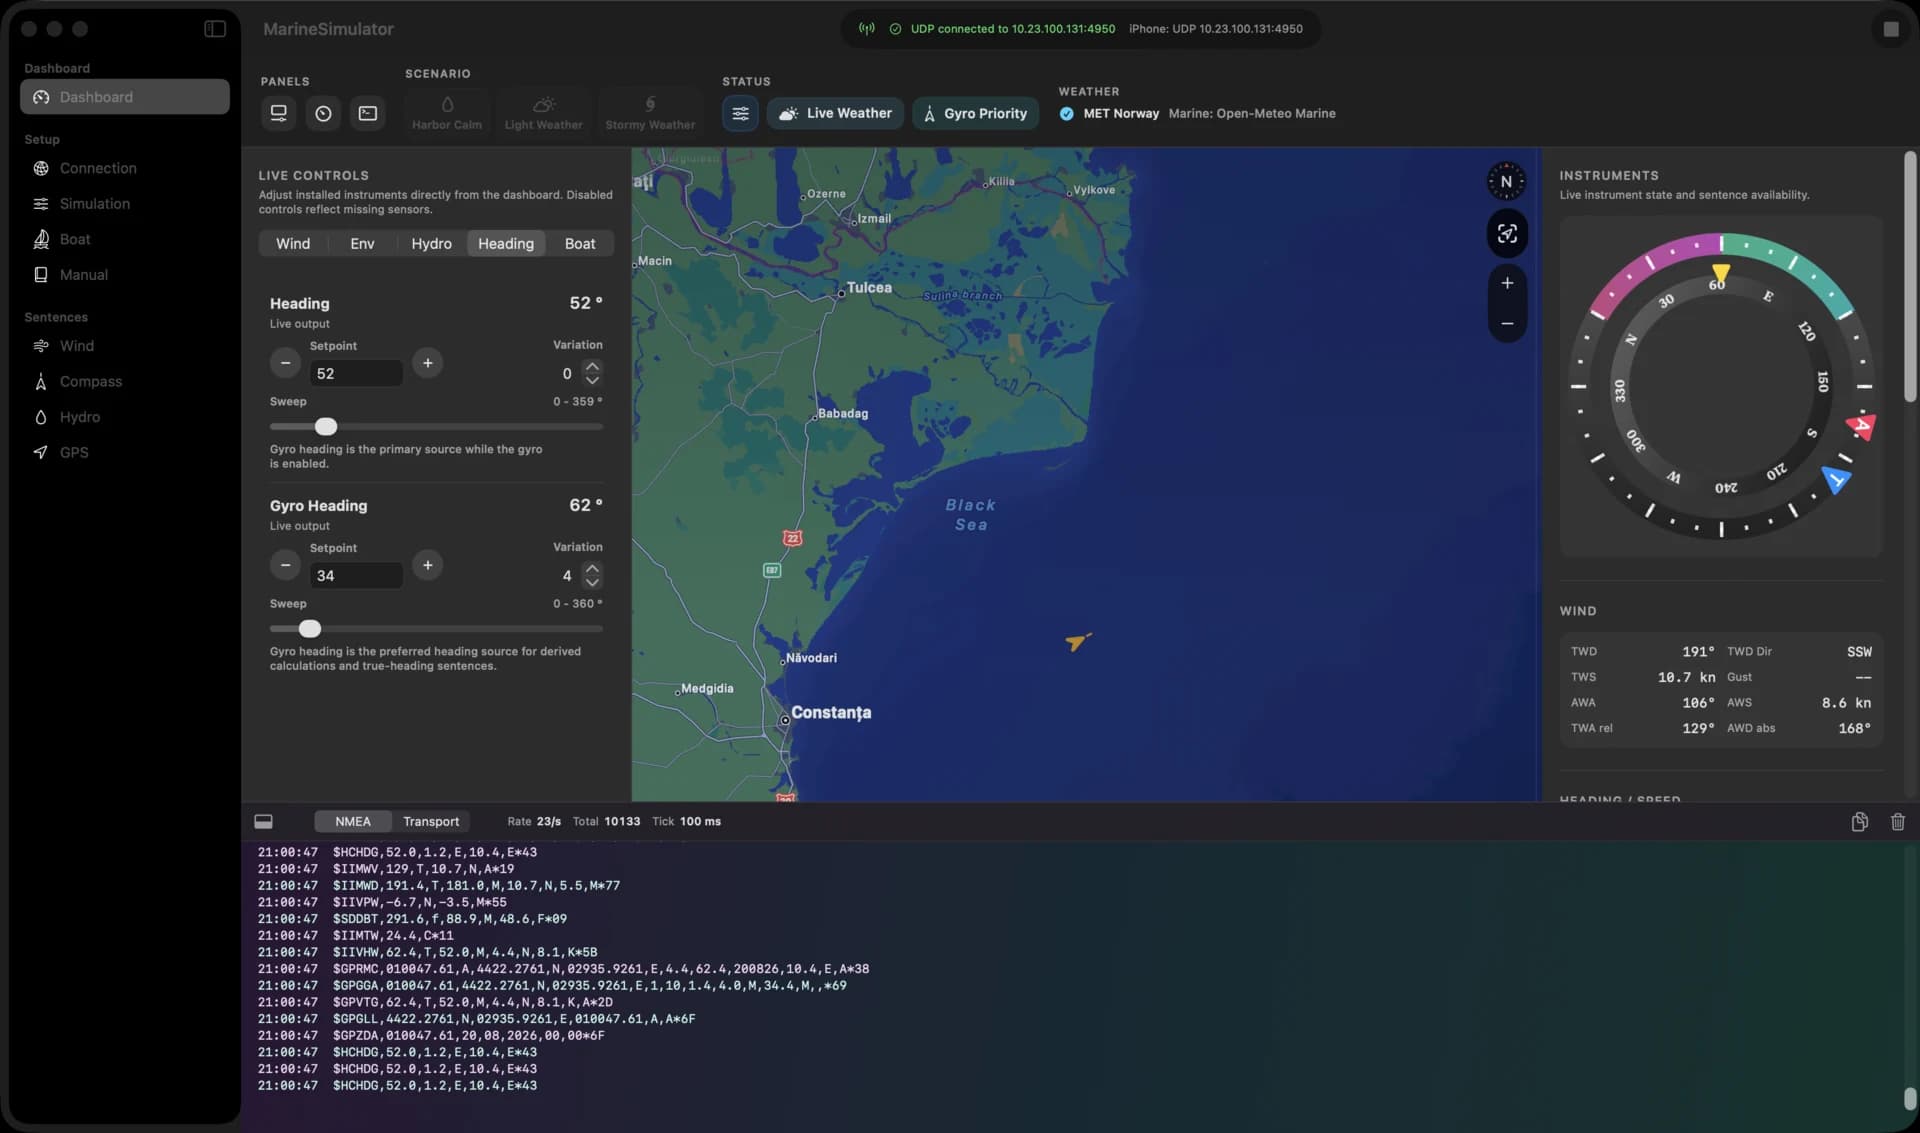Increase the Gyro Heading setpoint

427,565
